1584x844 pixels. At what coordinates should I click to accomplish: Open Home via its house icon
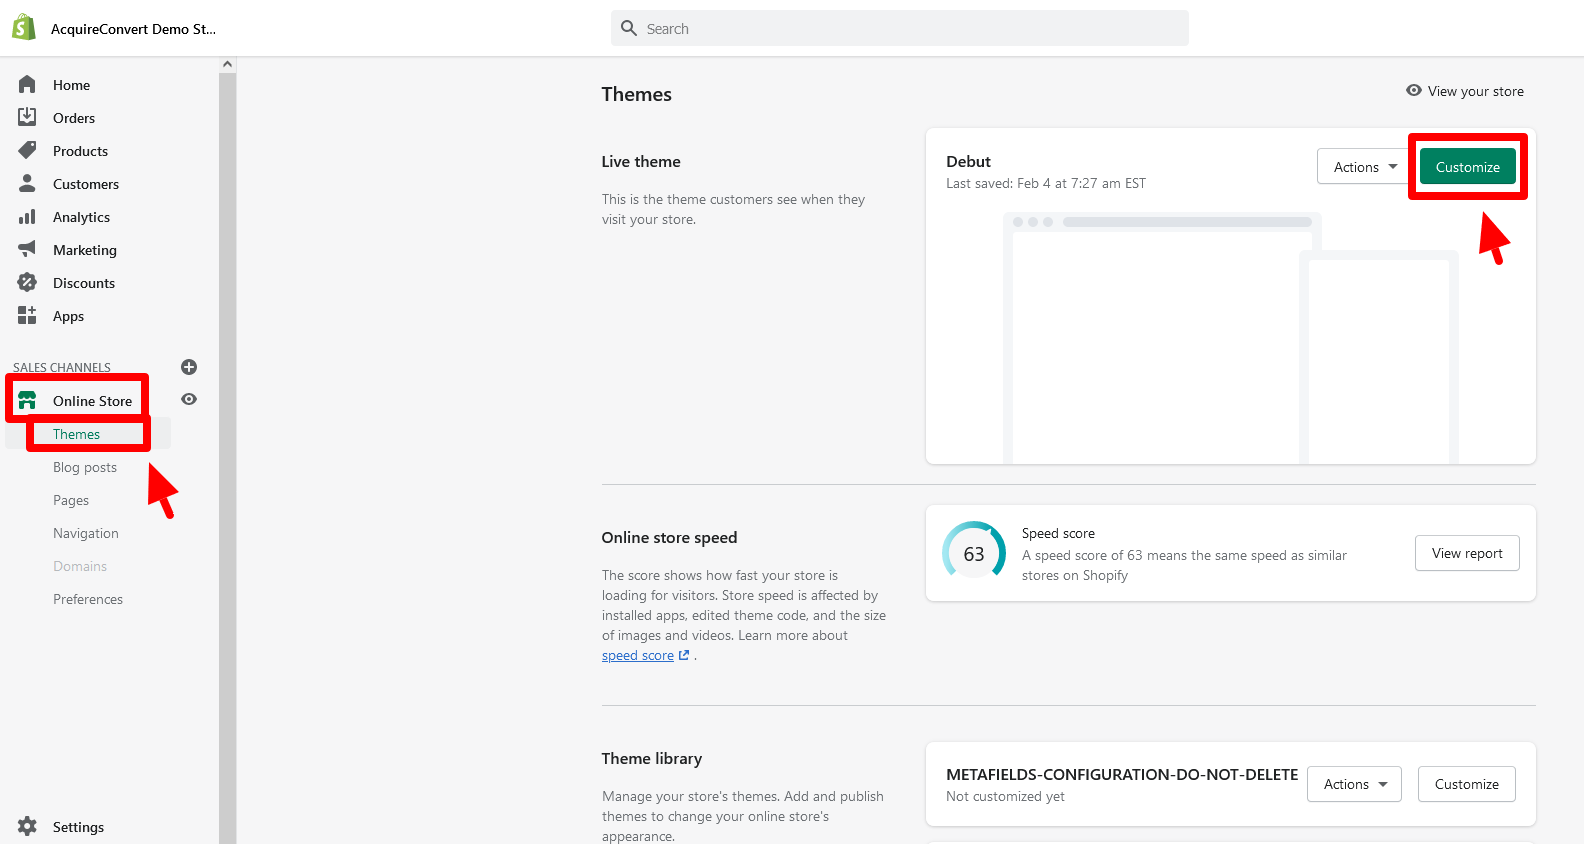[27, 85]
